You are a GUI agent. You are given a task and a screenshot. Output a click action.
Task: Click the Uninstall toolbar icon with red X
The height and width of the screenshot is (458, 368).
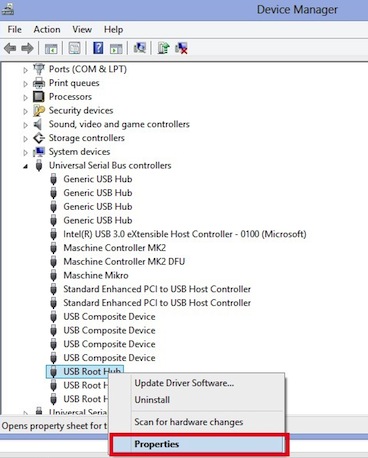pyautogui.click(x=182, y=48)
